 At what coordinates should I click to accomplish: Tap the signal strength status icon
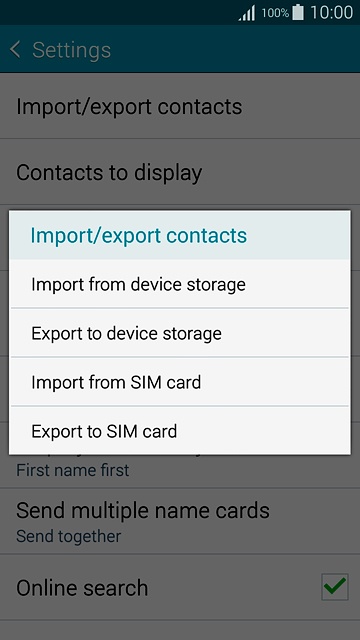247,13
